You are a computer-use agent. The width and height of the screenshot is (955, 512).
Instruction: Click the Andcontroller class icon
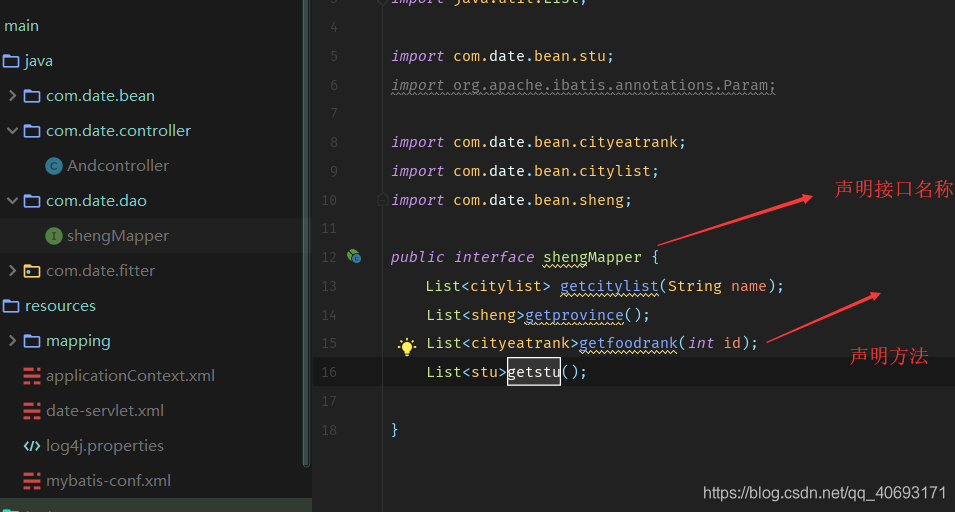pos(54,166)
